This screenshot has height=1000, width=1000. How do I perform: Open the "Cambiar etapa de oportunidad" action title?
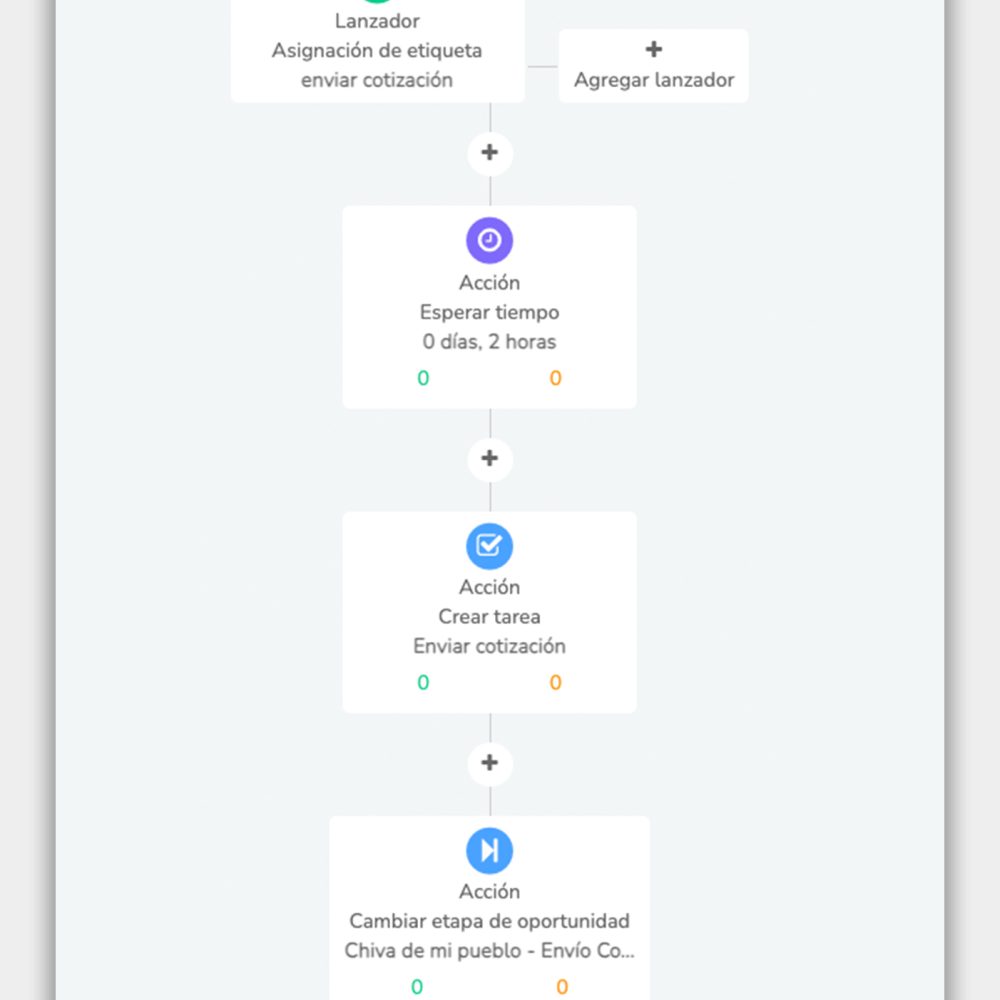489,921
